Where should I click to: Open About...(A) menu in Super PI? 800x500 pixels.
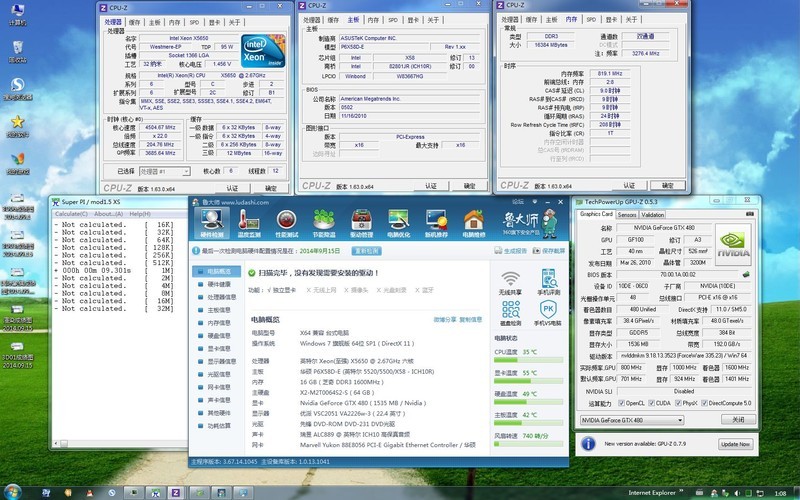(108, 214)
